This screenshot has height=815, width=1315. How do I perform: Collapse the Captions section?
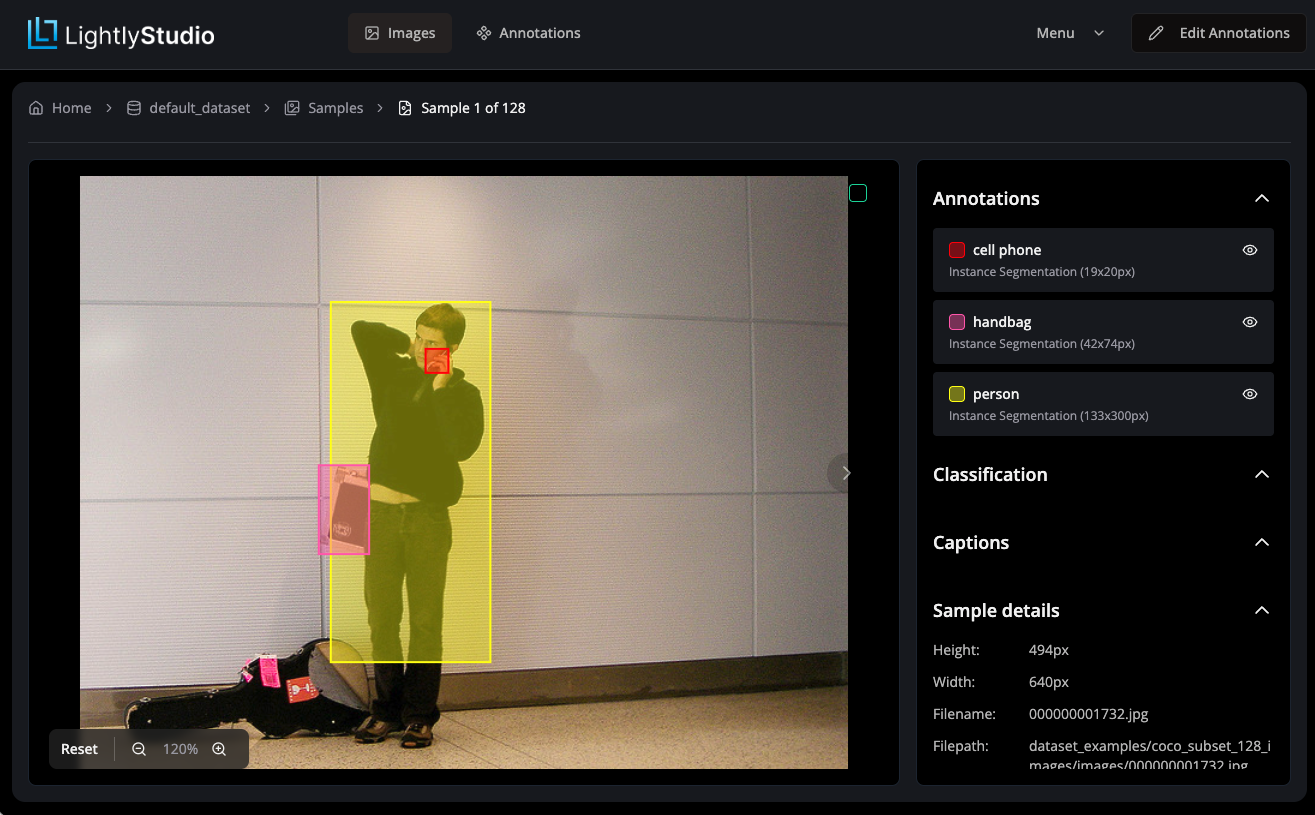(x=1262, y=542)
